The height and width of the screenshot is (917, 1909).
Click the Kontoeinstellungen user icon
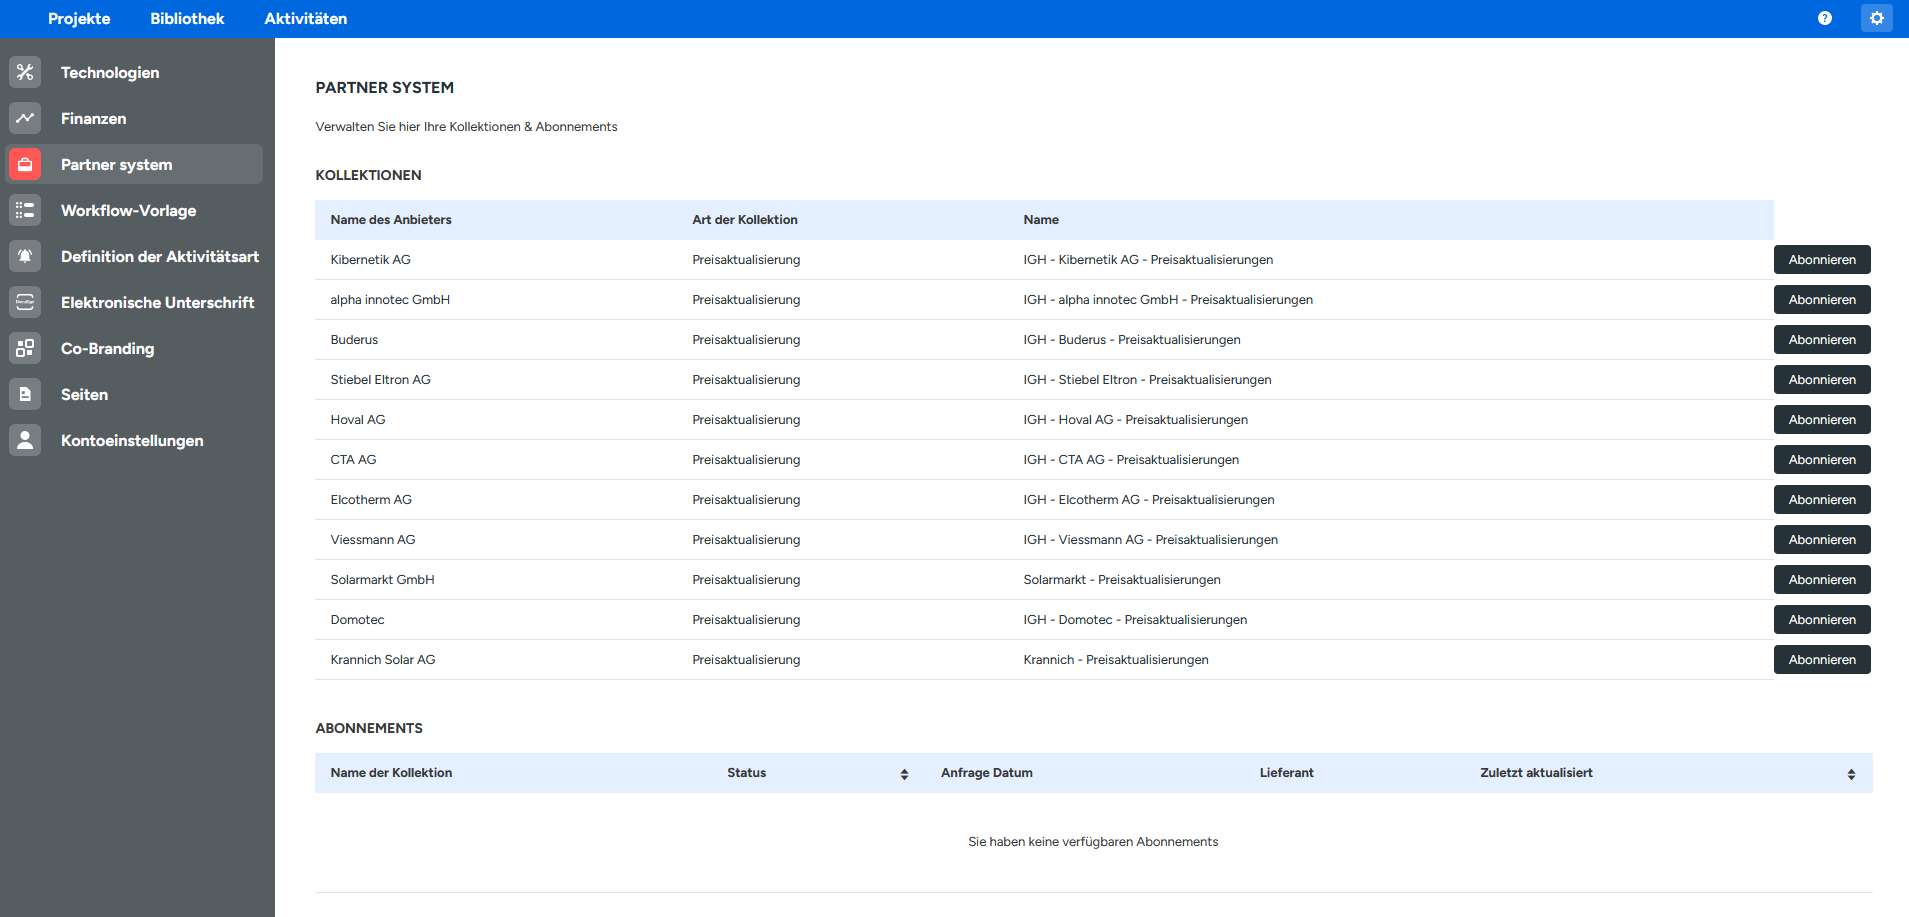(x=25, y=440)
